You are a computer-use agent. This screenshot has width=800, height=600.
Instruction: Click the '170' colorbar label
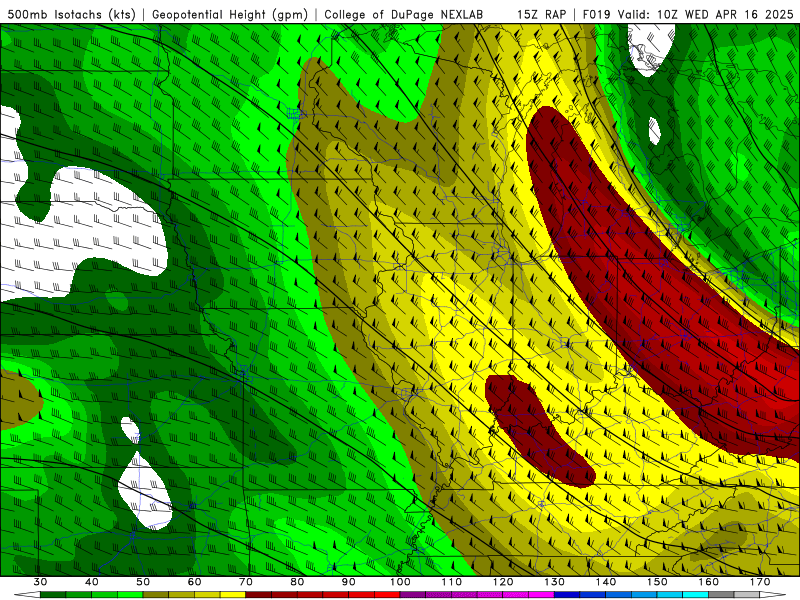760,582
